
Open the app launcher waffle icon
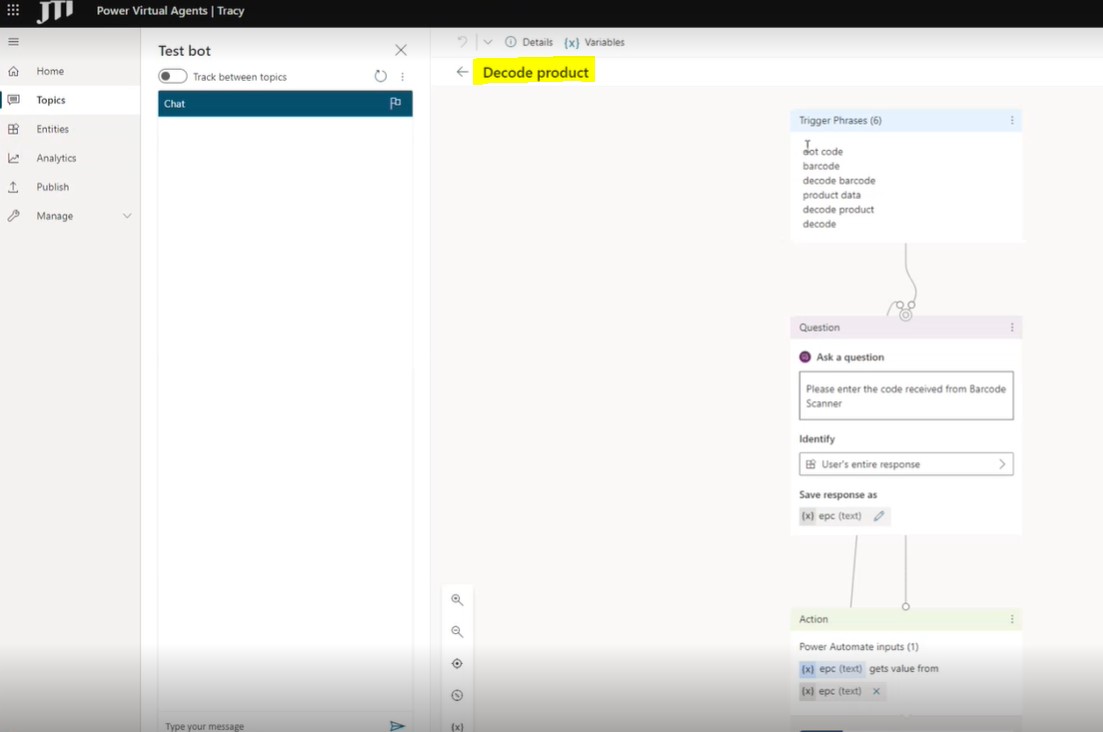(13, 10)
